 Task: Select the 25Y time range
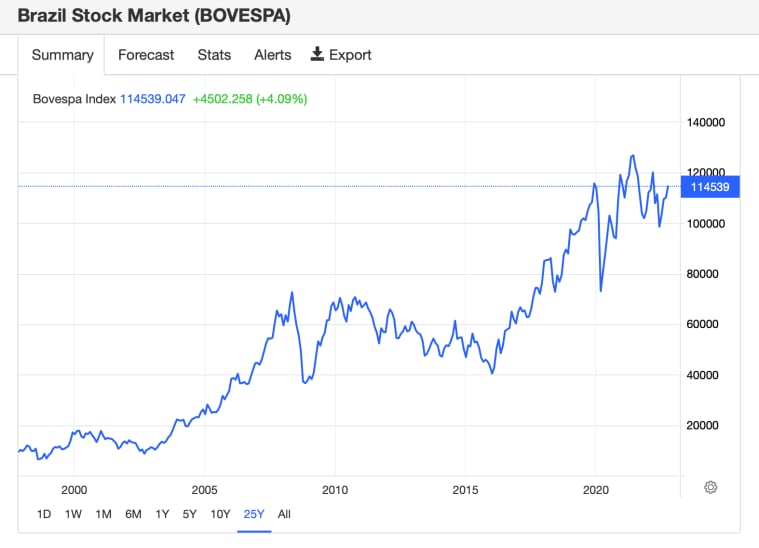pyautogui.click(x=254, y=514)
